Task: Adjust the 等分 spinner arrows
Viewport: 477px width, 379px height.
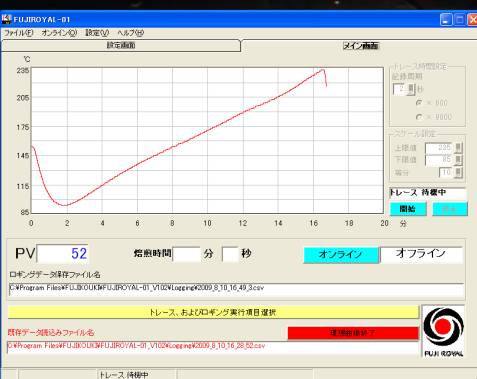Action: (x=459, y=172)
